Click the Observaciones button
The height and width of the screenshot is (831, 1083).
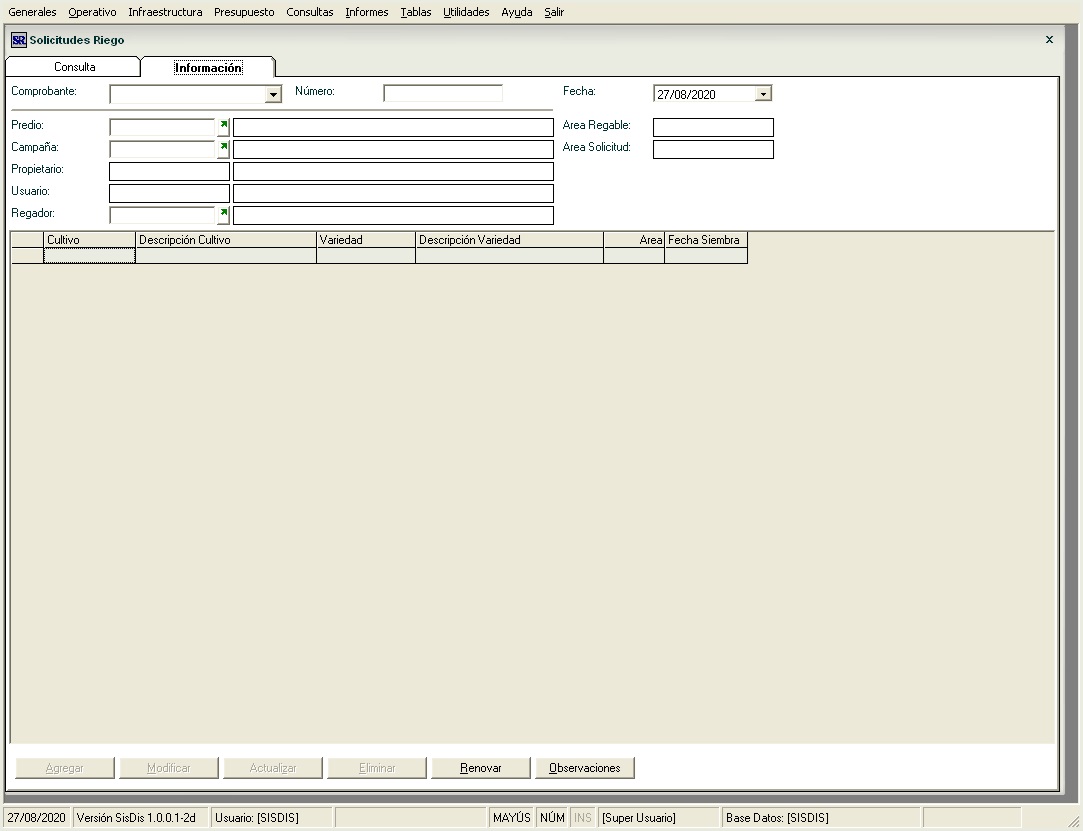point(585,768)
